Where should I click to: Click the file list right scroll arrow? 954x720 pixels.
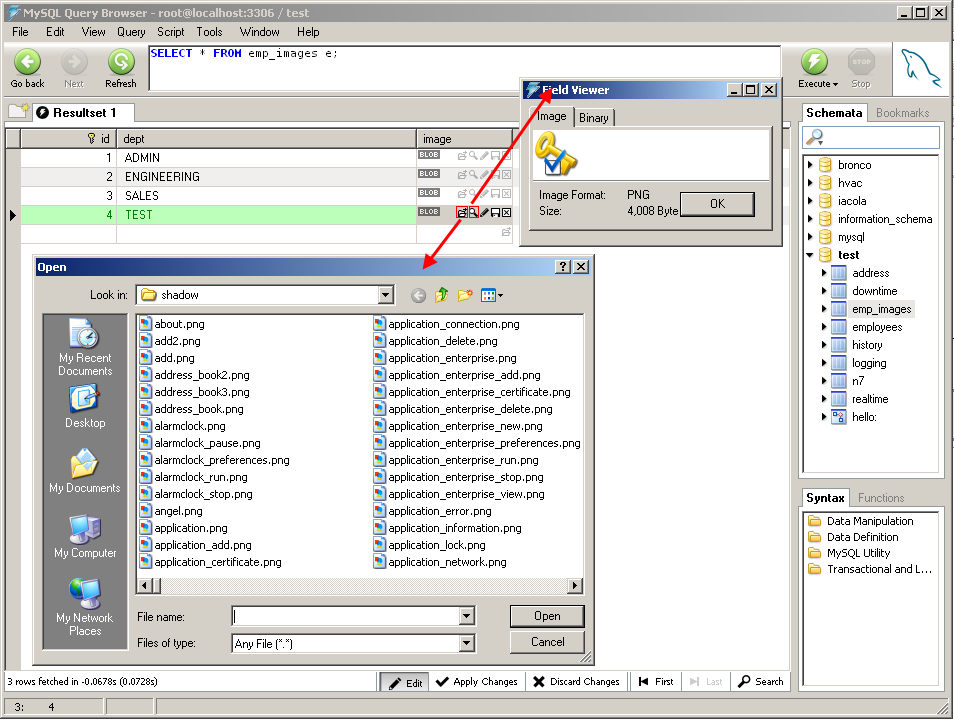[x=575, y=585]
